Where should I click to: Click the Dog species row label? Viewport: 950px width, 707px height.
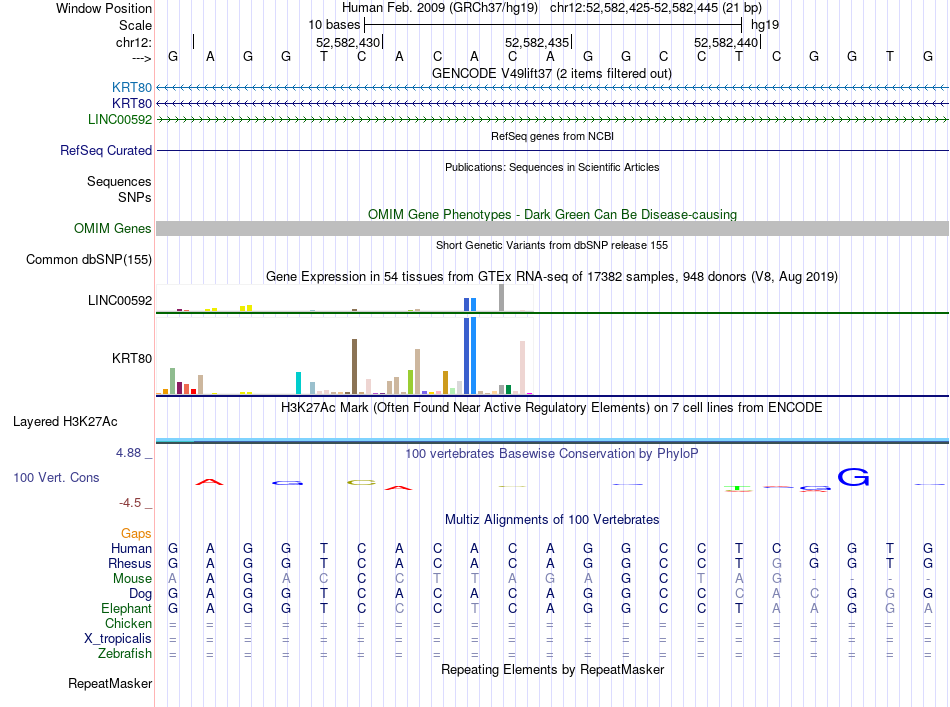click(x=140, y=594)
